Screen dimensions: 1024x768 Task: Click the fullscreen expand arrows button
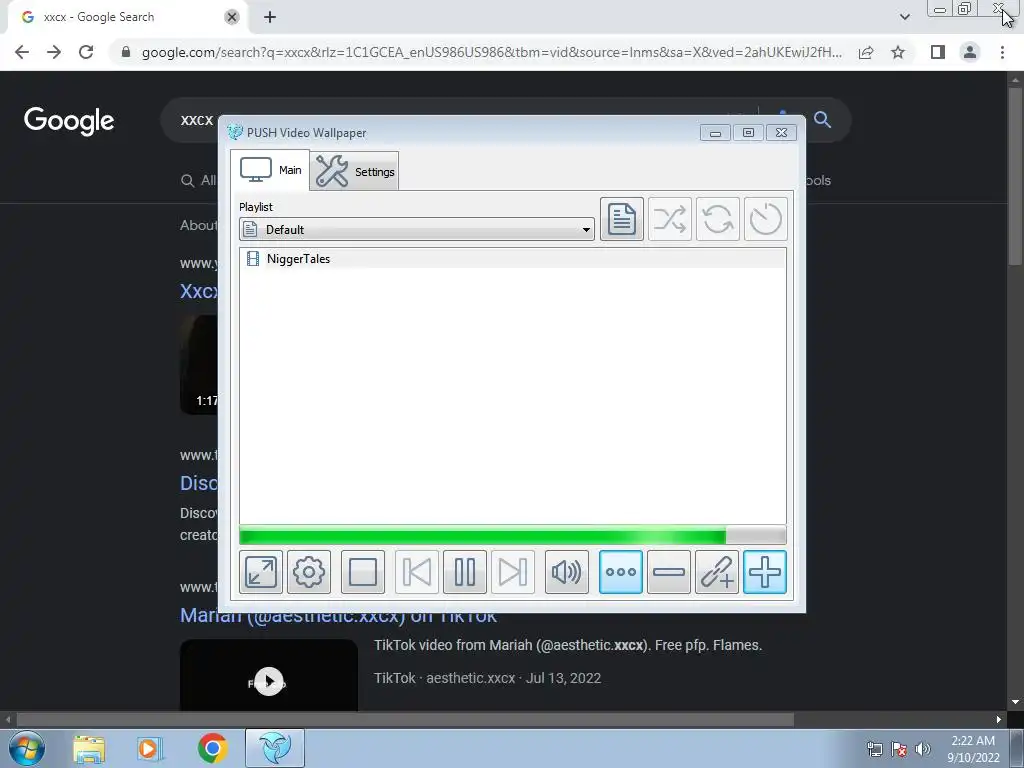click(x=261, y=572)
